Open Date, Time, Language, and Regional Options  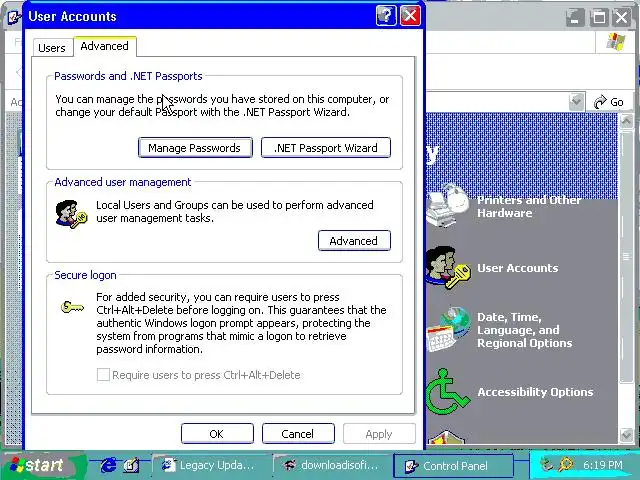[524, 330]
